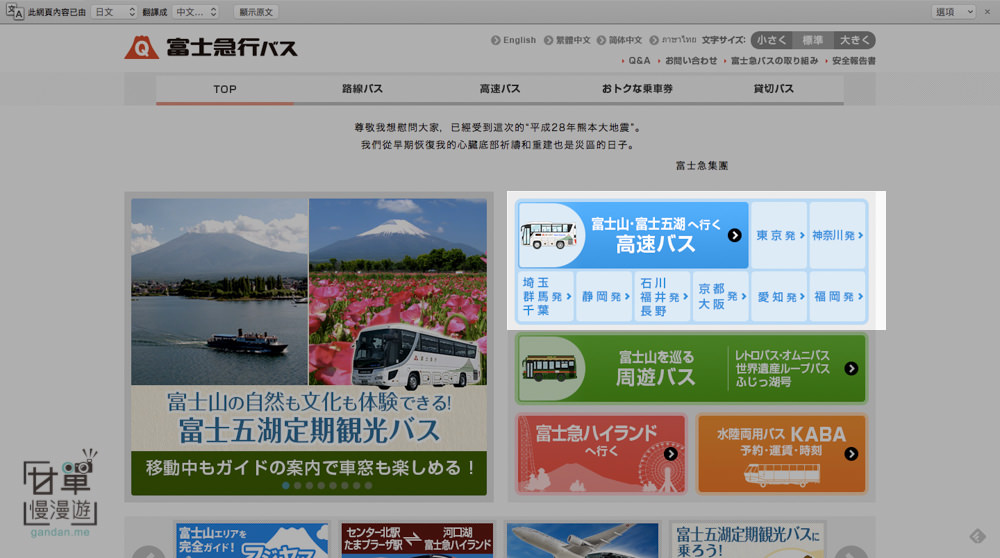Open the 選項 options dropdown
The image size is (1000, 558).
[953, 11]
